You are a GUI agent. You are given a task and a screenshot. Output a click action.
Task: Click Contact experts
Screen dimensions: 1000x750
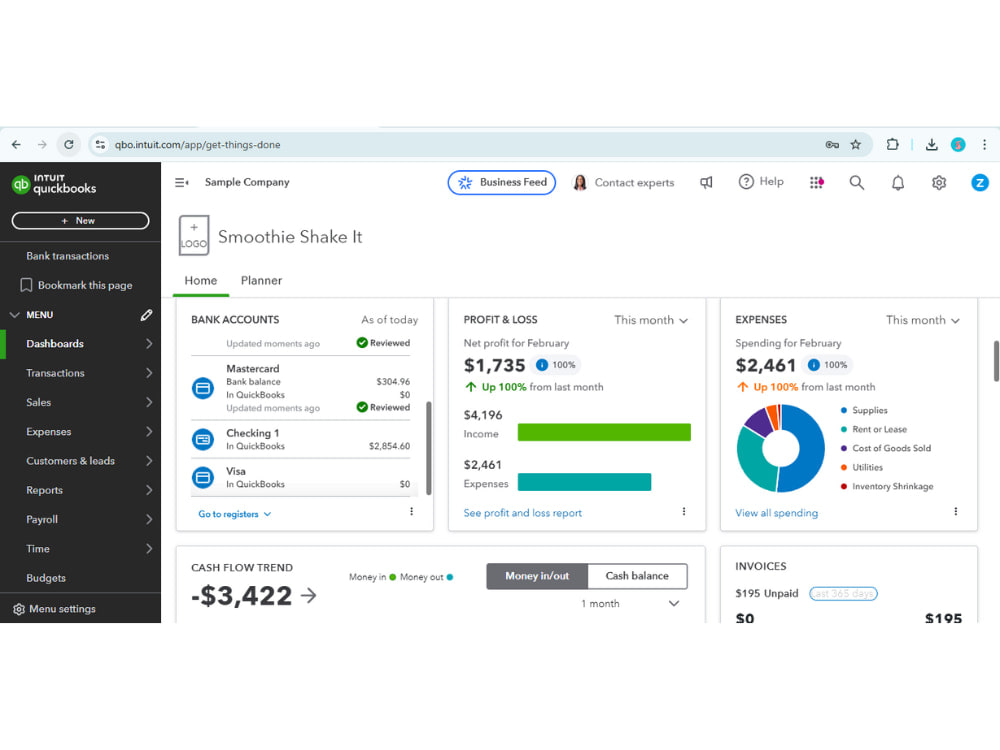click(x=623, y=182)
